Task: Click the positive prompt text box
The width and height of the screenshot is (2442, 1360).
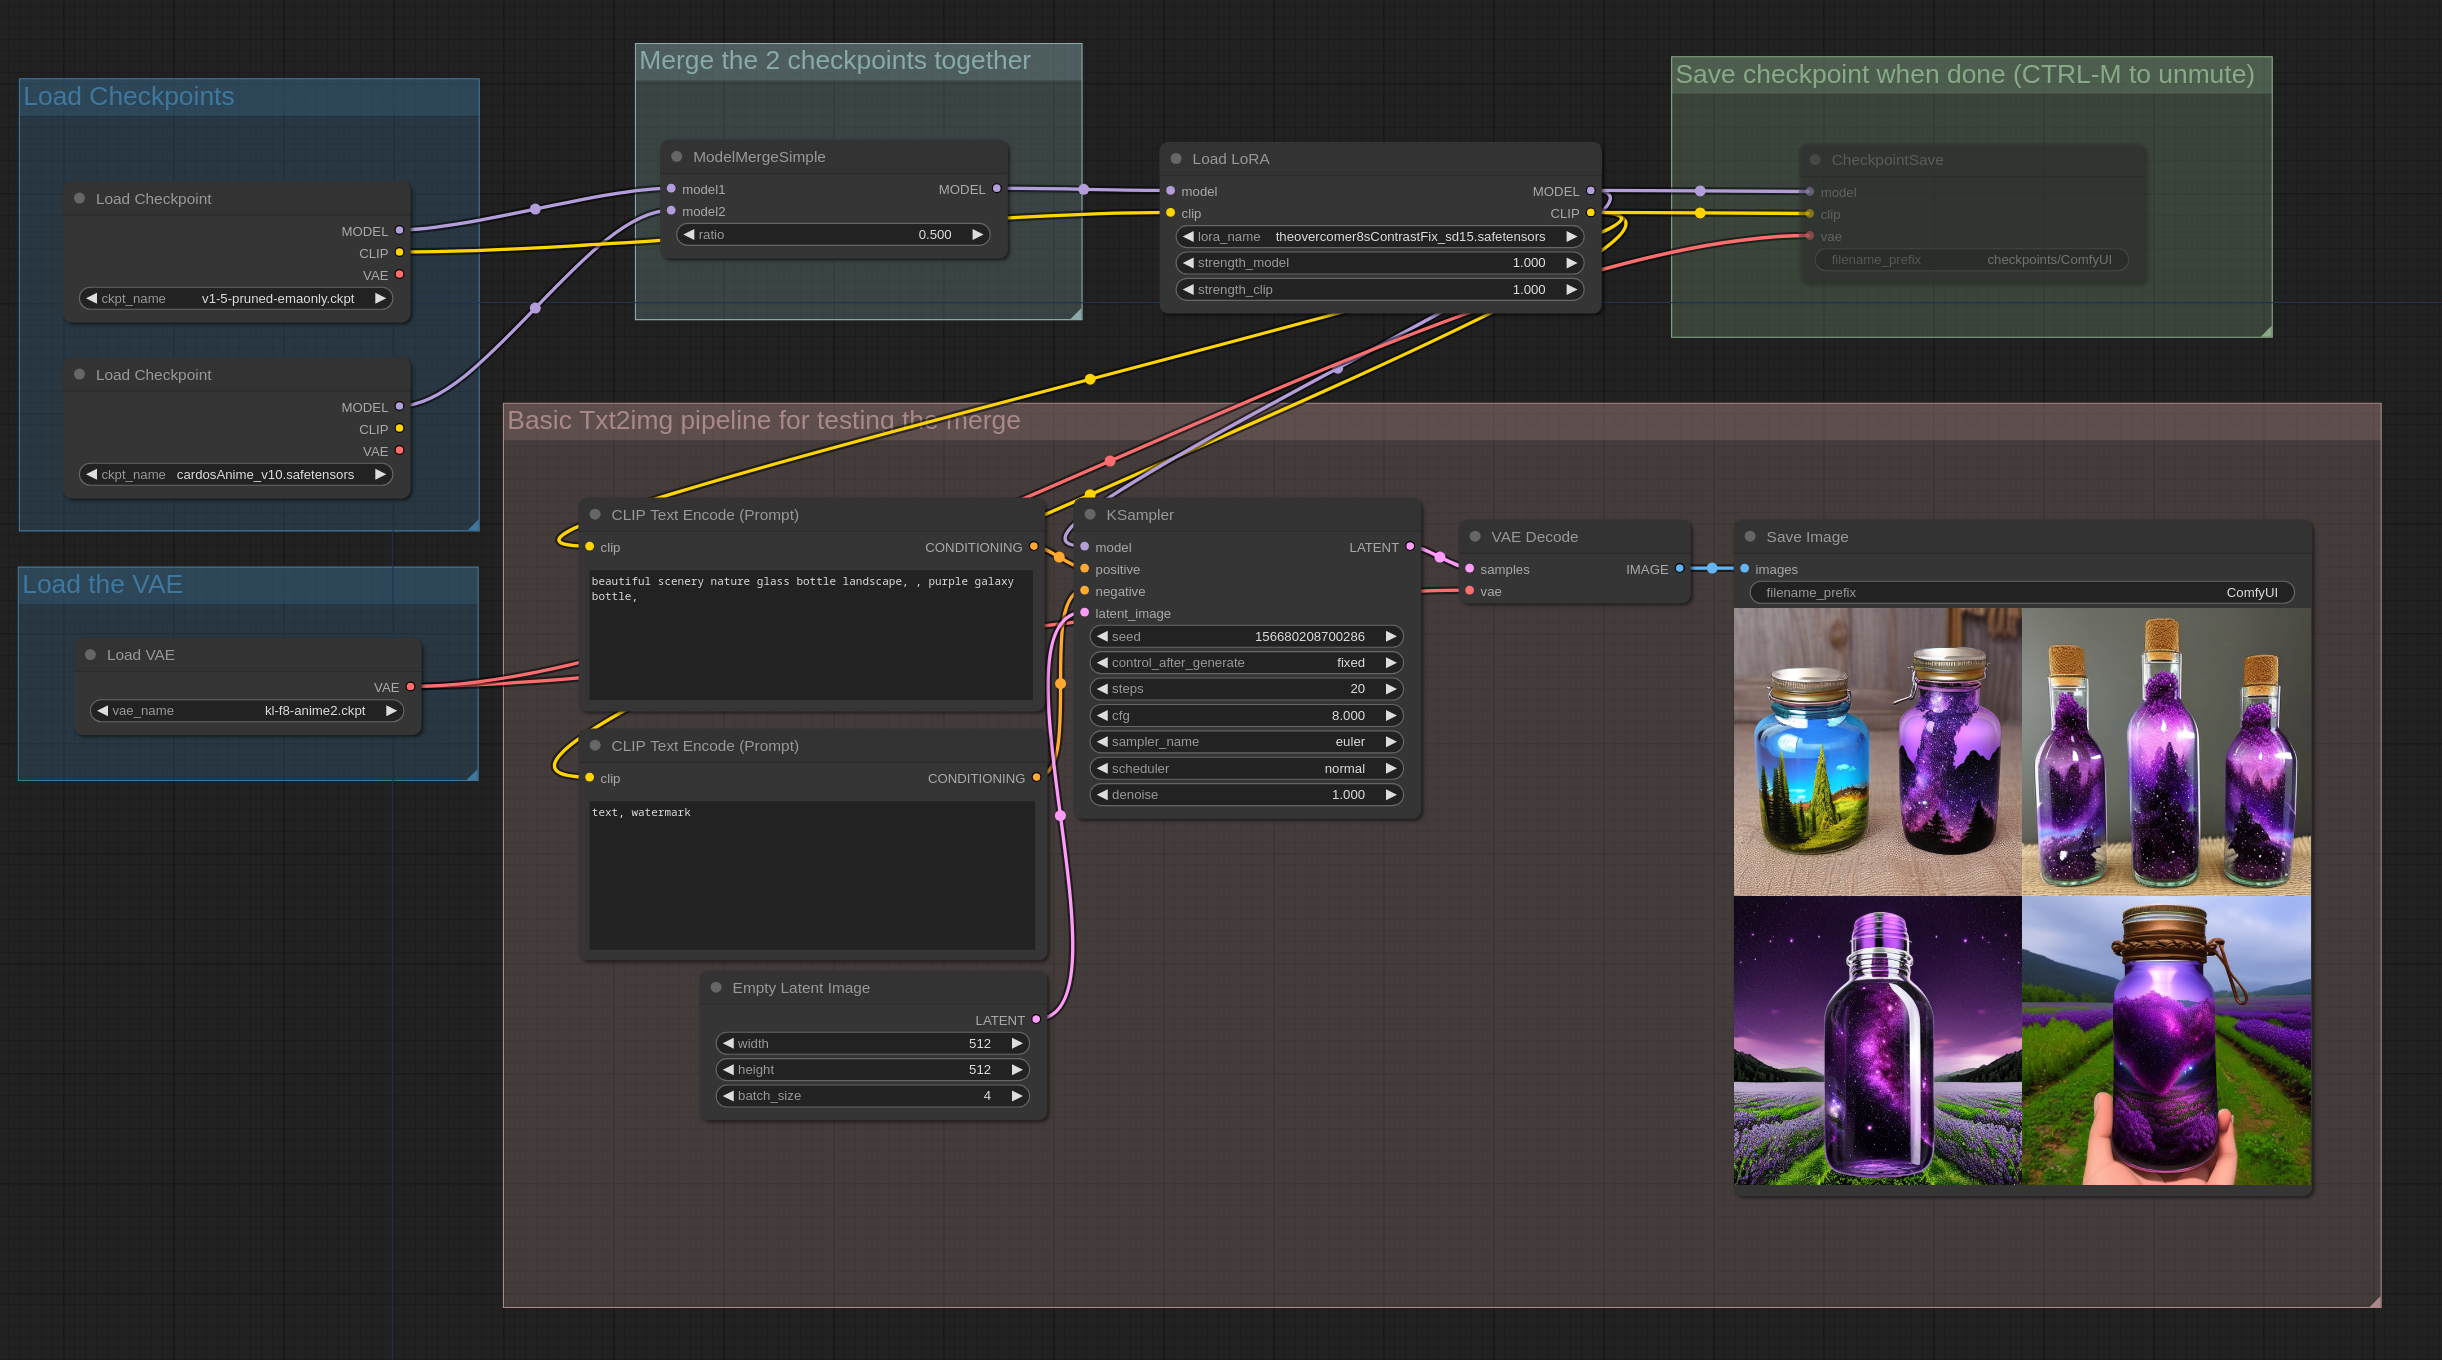Action: [810, 635]
